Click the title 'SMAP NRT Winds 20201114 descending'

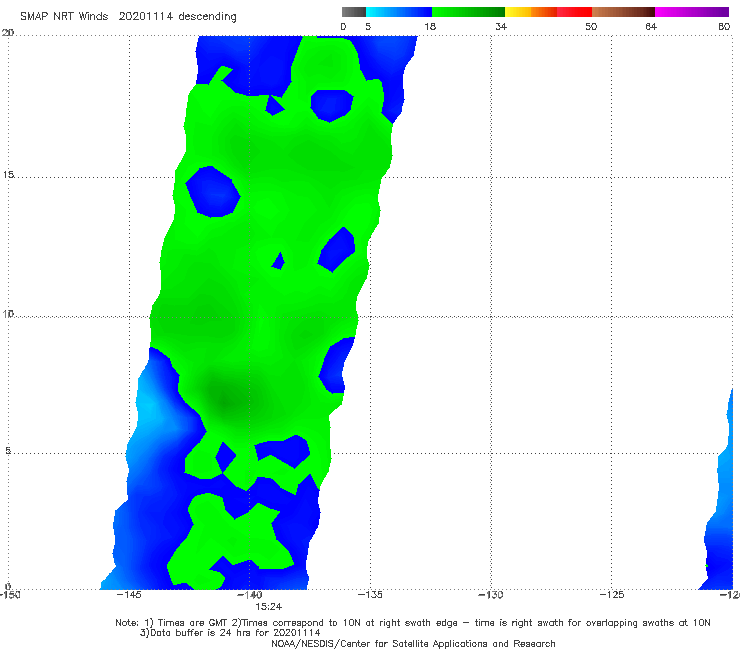tap(128, 16)
